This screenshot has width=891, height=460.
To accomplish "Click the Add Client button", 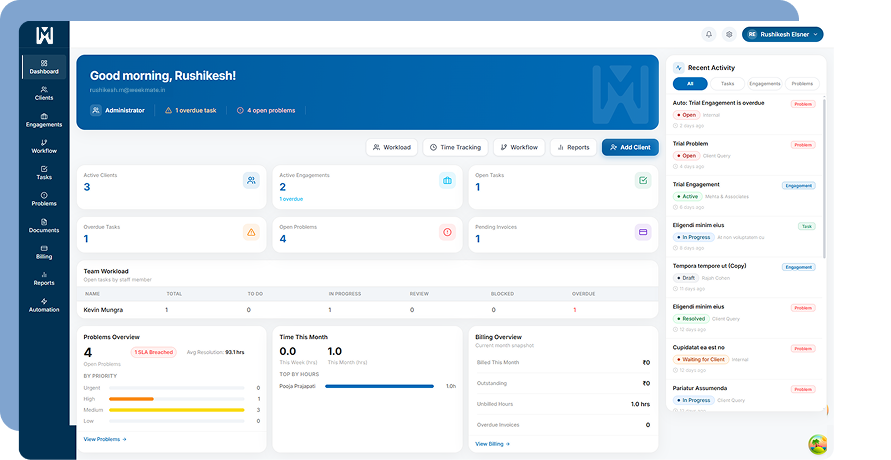I will coord(630,147).
